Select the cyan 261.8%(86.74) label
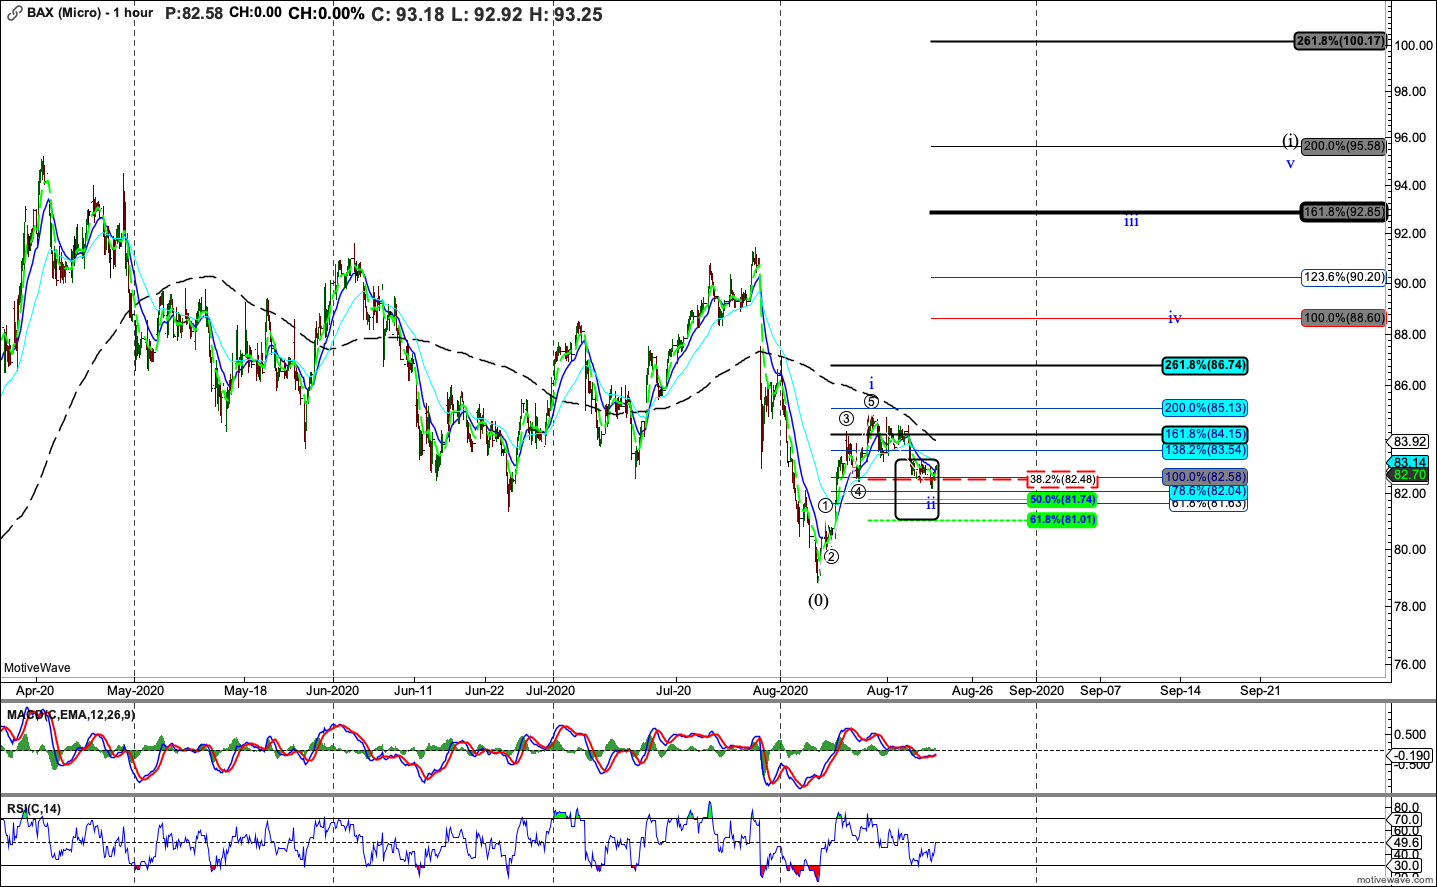This screenshot has width=1437, height=887. 1205,365
